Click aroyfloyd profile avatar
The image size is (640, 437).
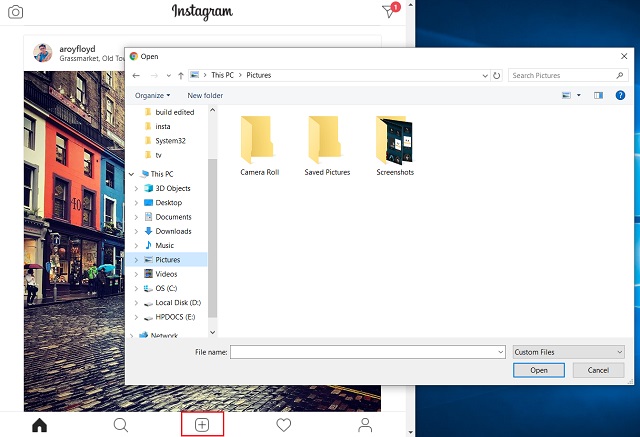42,53
